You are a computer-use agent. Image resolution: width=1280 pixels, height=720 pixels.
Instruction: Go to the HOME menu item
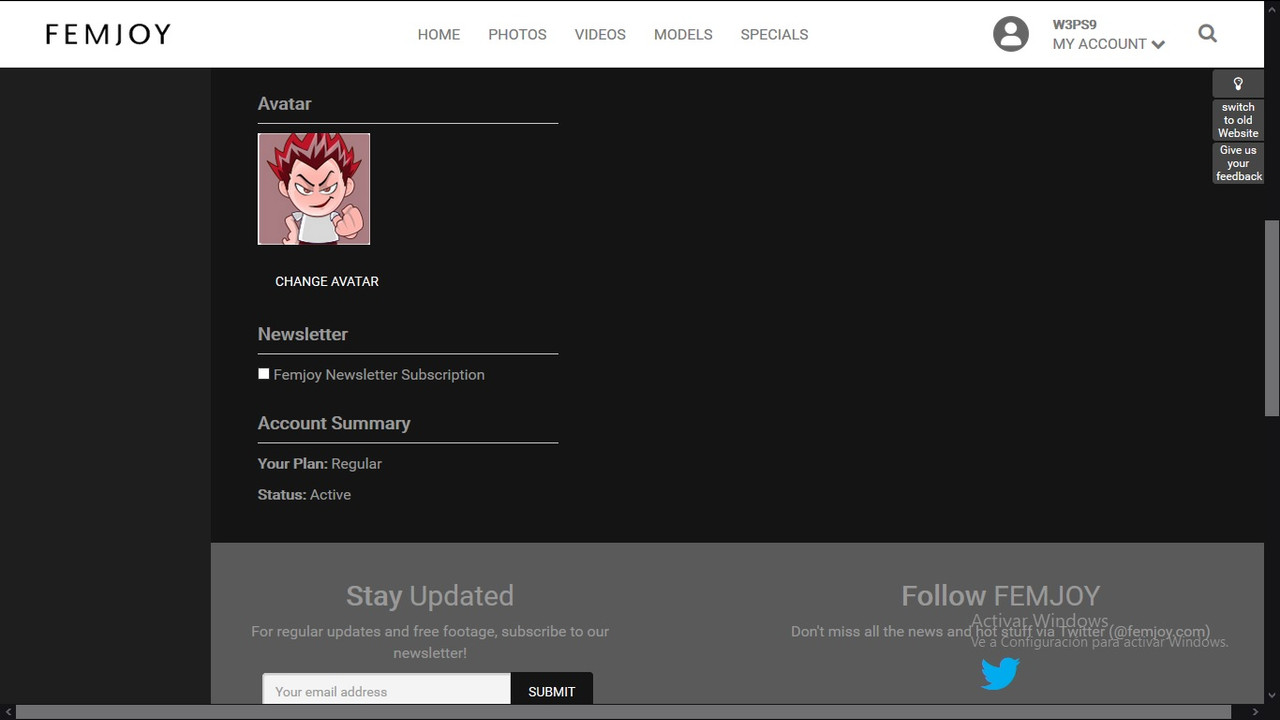439,34
